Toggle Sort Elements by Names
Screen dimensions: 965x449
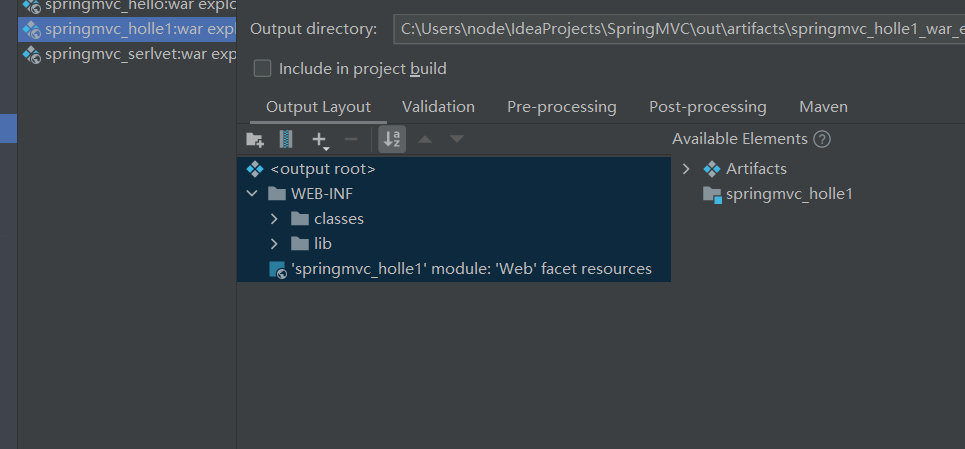click(x=392, y=139)
